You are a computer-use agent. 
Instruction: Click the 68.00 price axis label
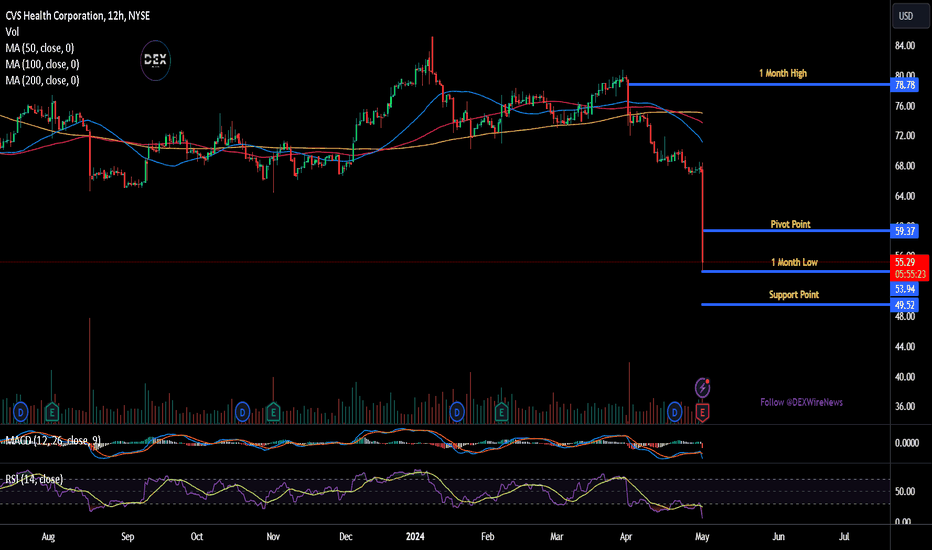(x=905, y=166)
